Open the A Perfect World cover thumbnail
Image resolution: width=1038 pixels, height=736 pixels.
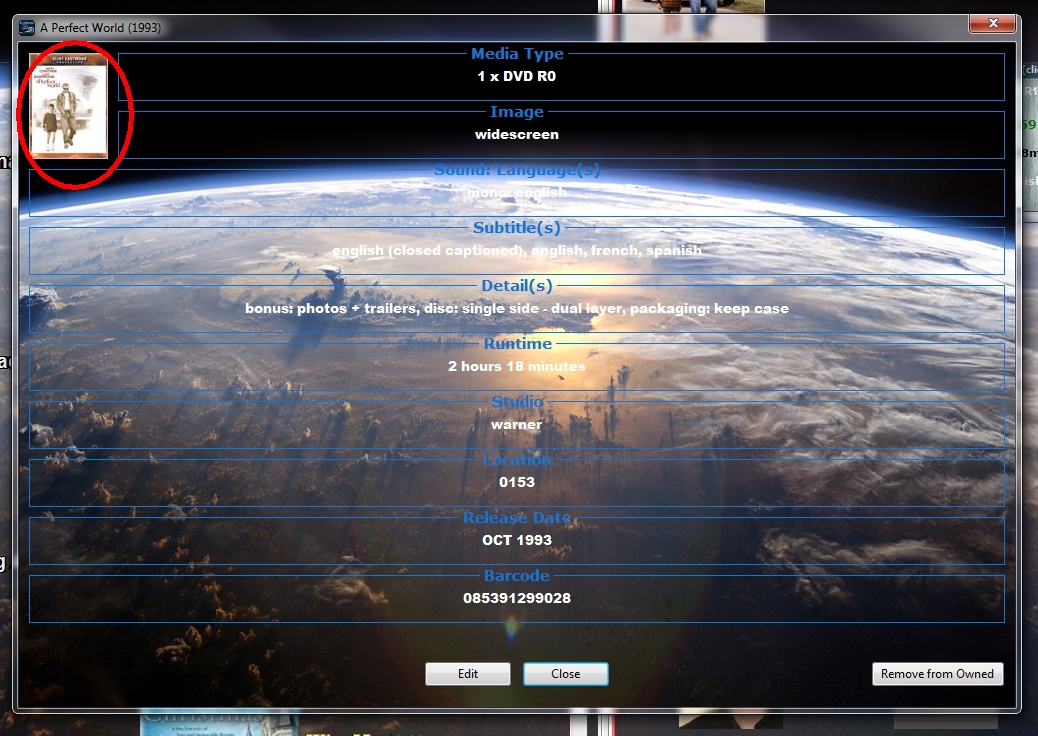pos(69,106)
